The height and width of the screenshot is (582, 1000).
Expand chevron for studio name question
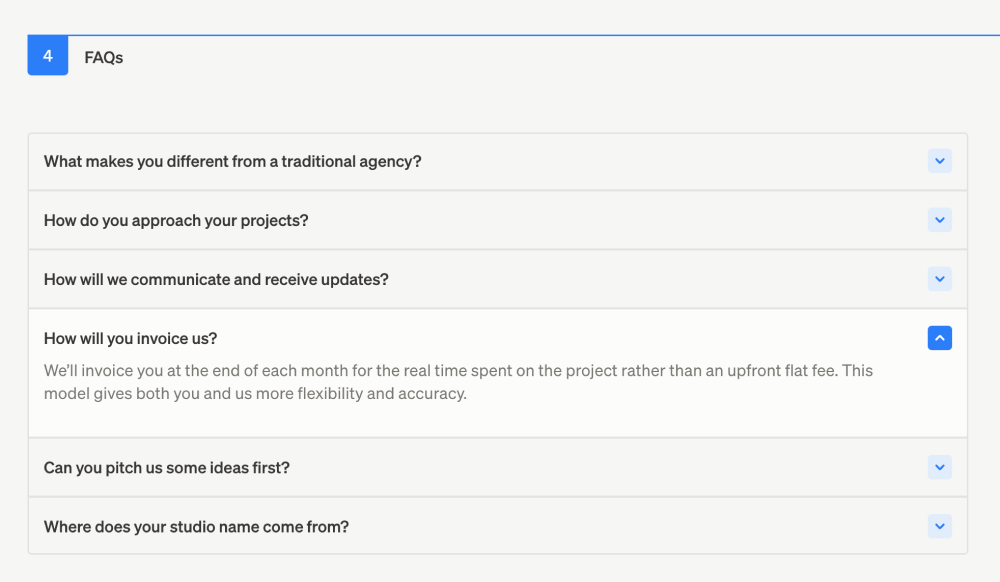point(939,527)
